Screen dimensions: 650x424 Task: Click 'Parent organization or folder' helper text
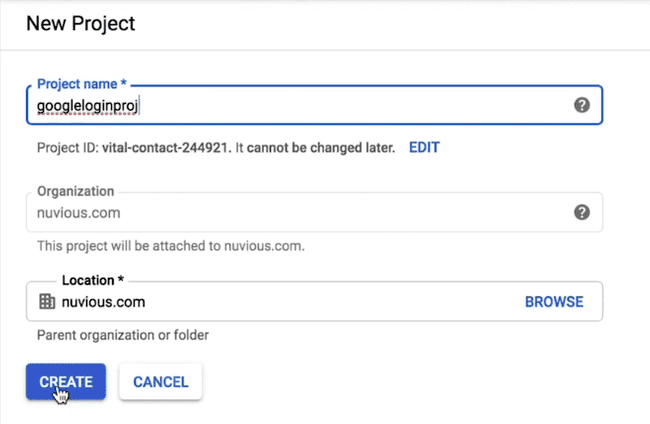(123, 335)
